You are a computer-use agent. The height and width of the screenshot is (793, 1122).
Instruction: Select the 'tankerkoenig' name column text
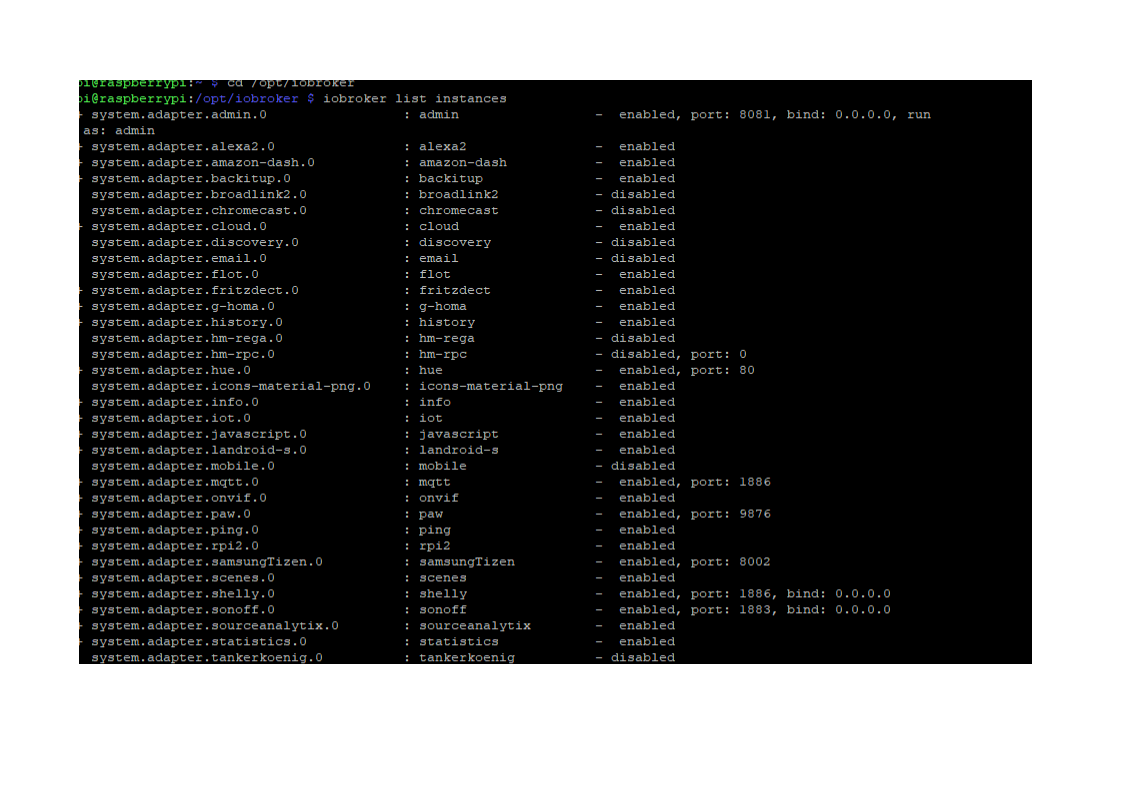[467, 658]
